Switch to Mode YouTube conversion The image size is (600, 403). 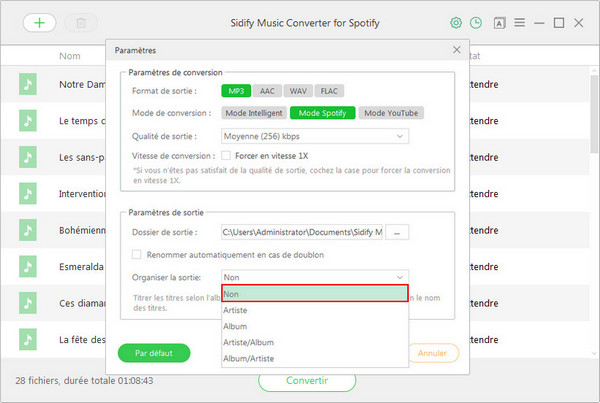pyautogui.click(x=390, y=113)
